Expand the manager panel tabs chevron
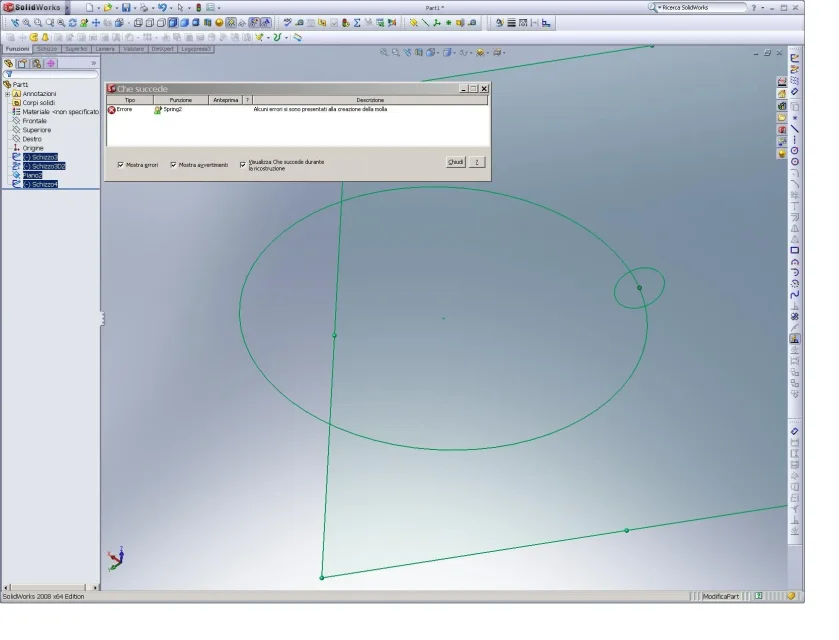 [94, 63]
